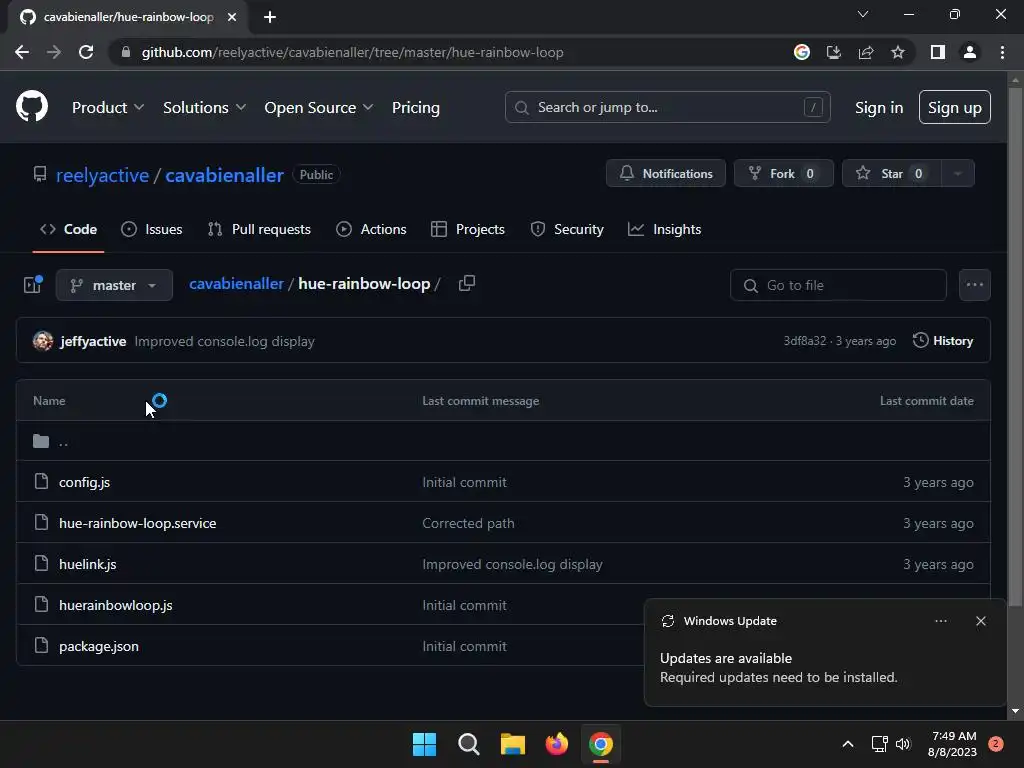This screenshot has width=1024, height=768.
Task: Click jeffyactive avatar image
Action: coord(43,341)
